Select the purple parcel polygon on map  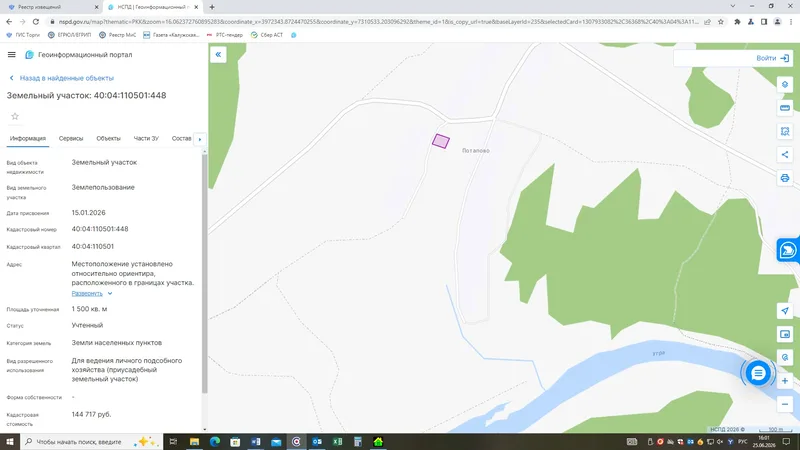click(x=441, y=141)
